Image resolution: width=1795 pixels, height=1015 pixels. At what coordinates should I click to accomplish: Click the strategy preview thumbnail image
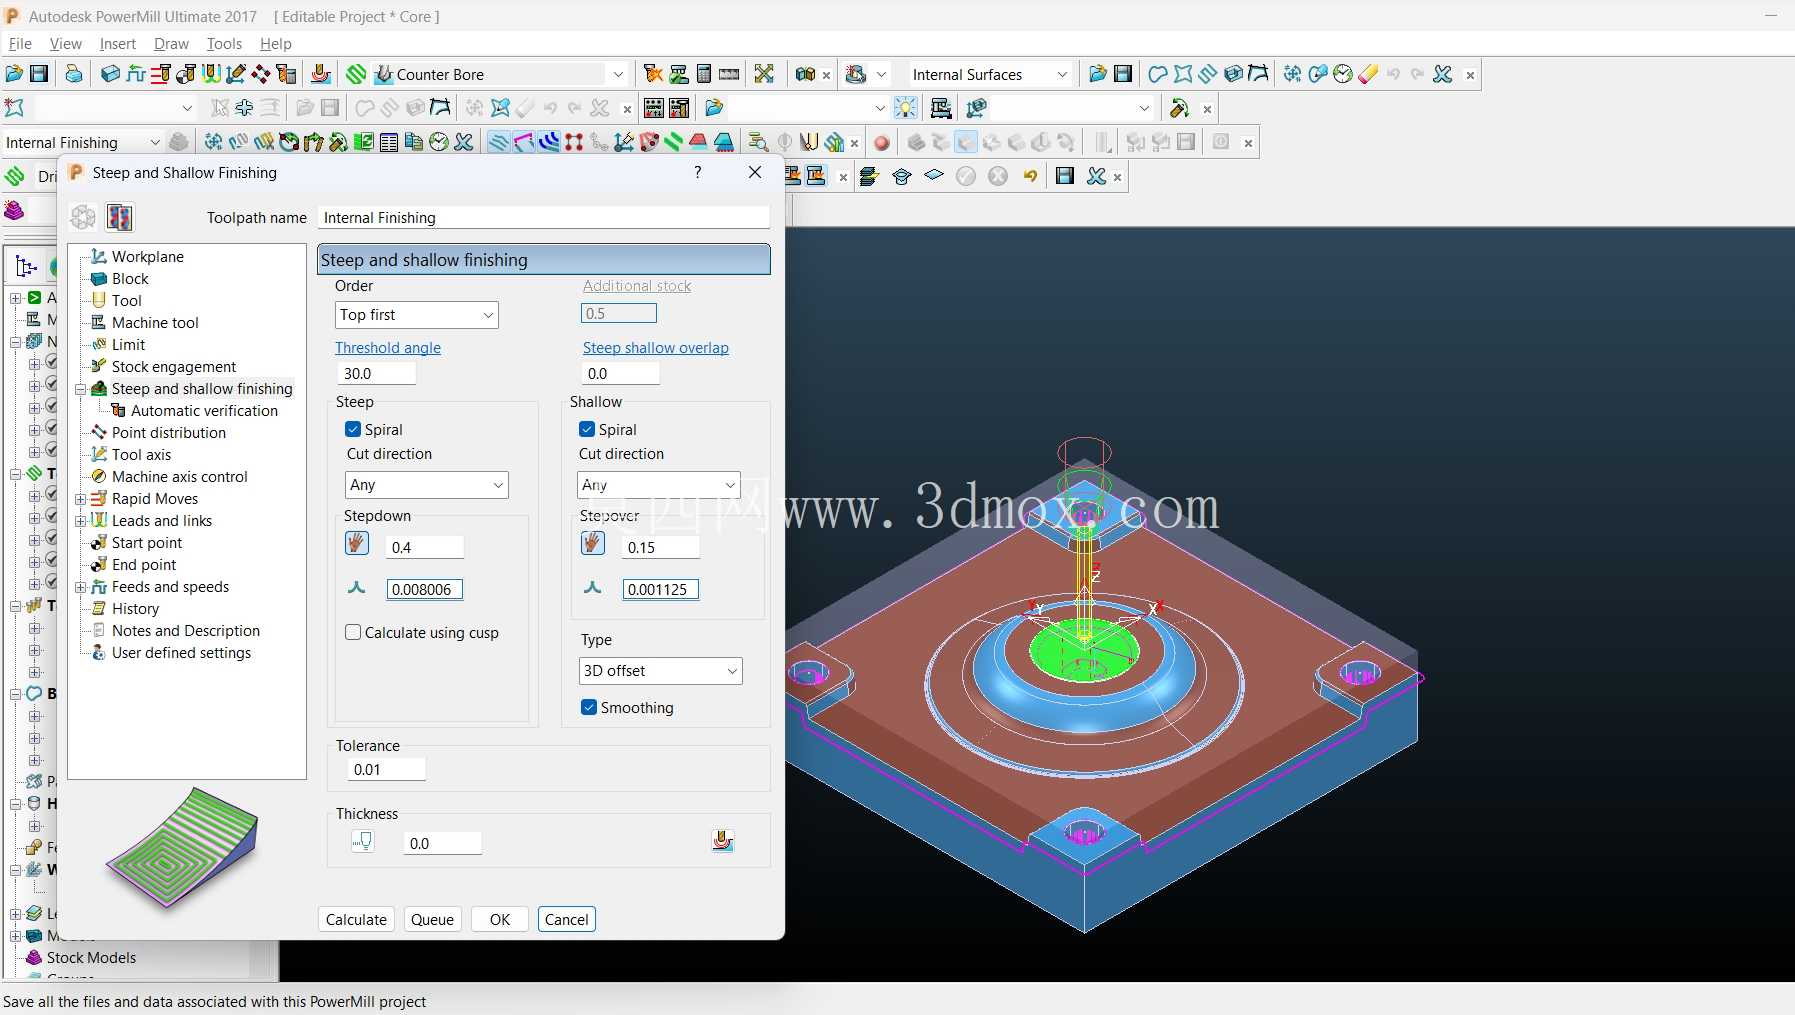(182, 847)
